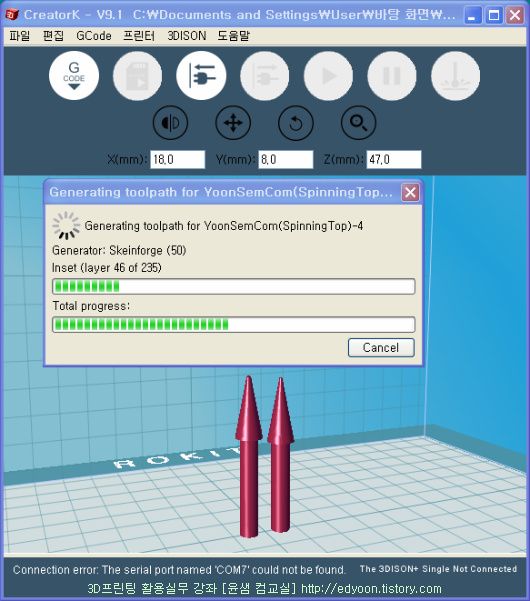Click the grayed disconnect printer icon
The width and height of the screenshot is (530, 601).
265,76
